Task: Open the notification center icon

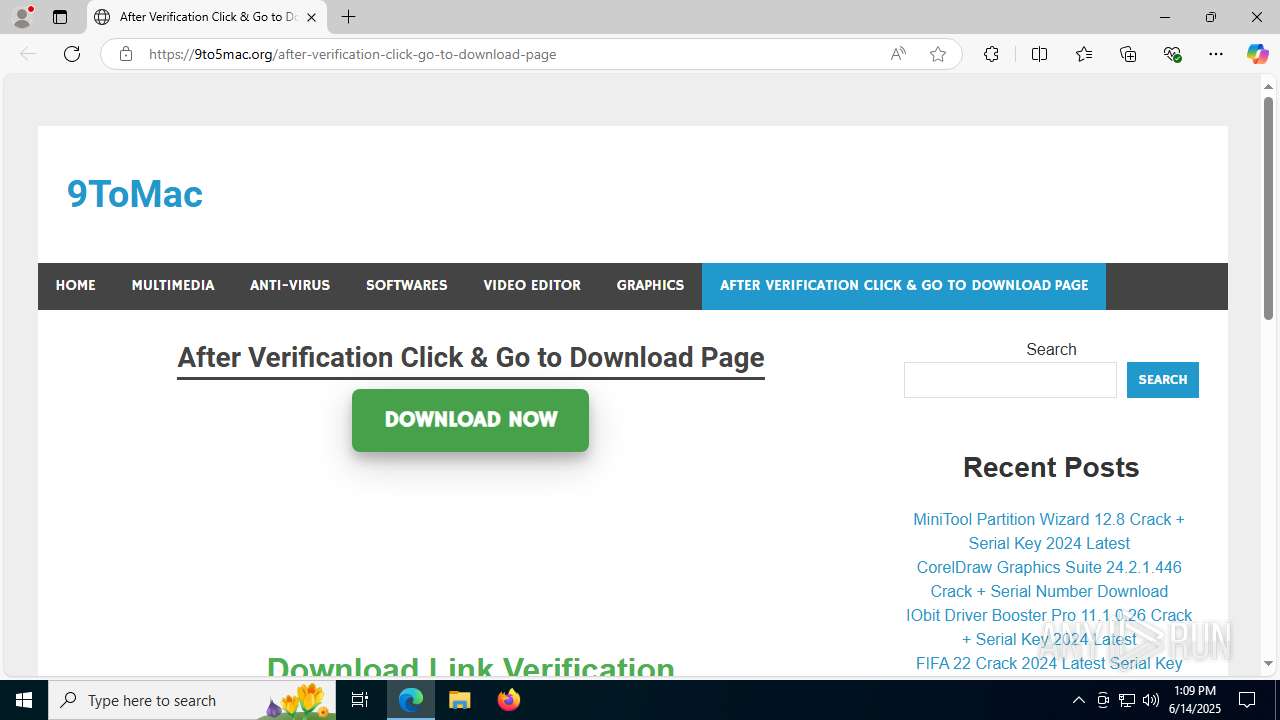Action: pos(1248,700)
